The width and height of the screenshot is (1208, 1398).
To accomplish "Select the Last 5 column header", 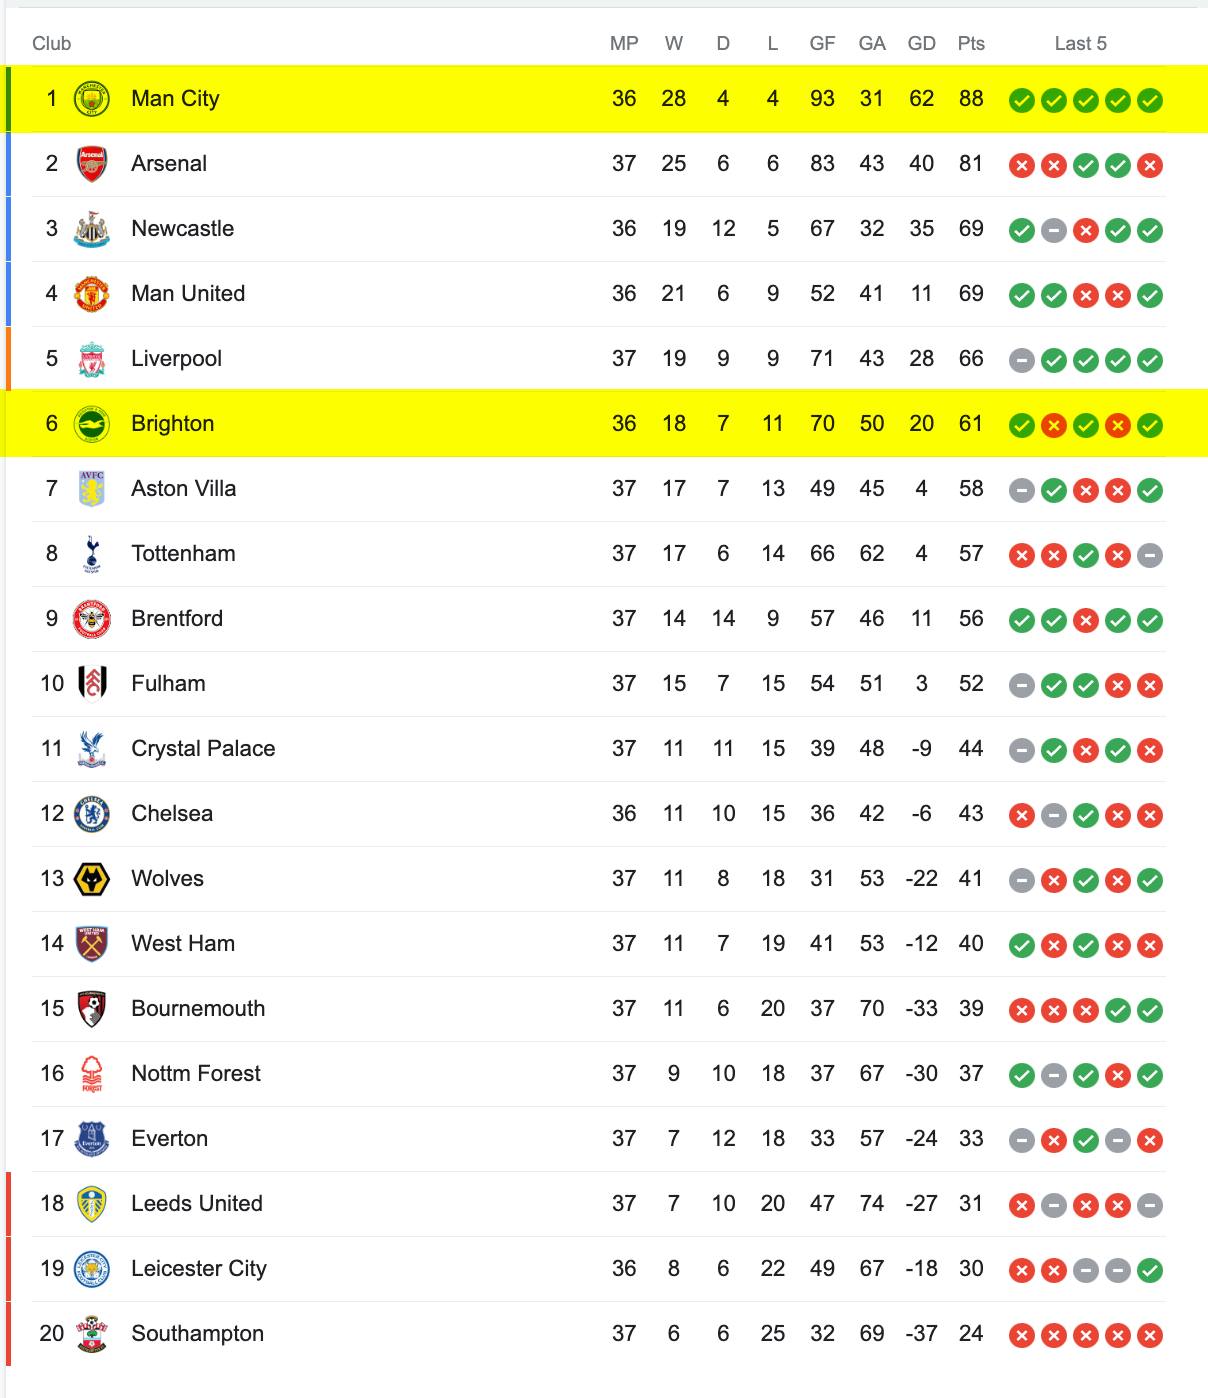I will coord(1081,44).
